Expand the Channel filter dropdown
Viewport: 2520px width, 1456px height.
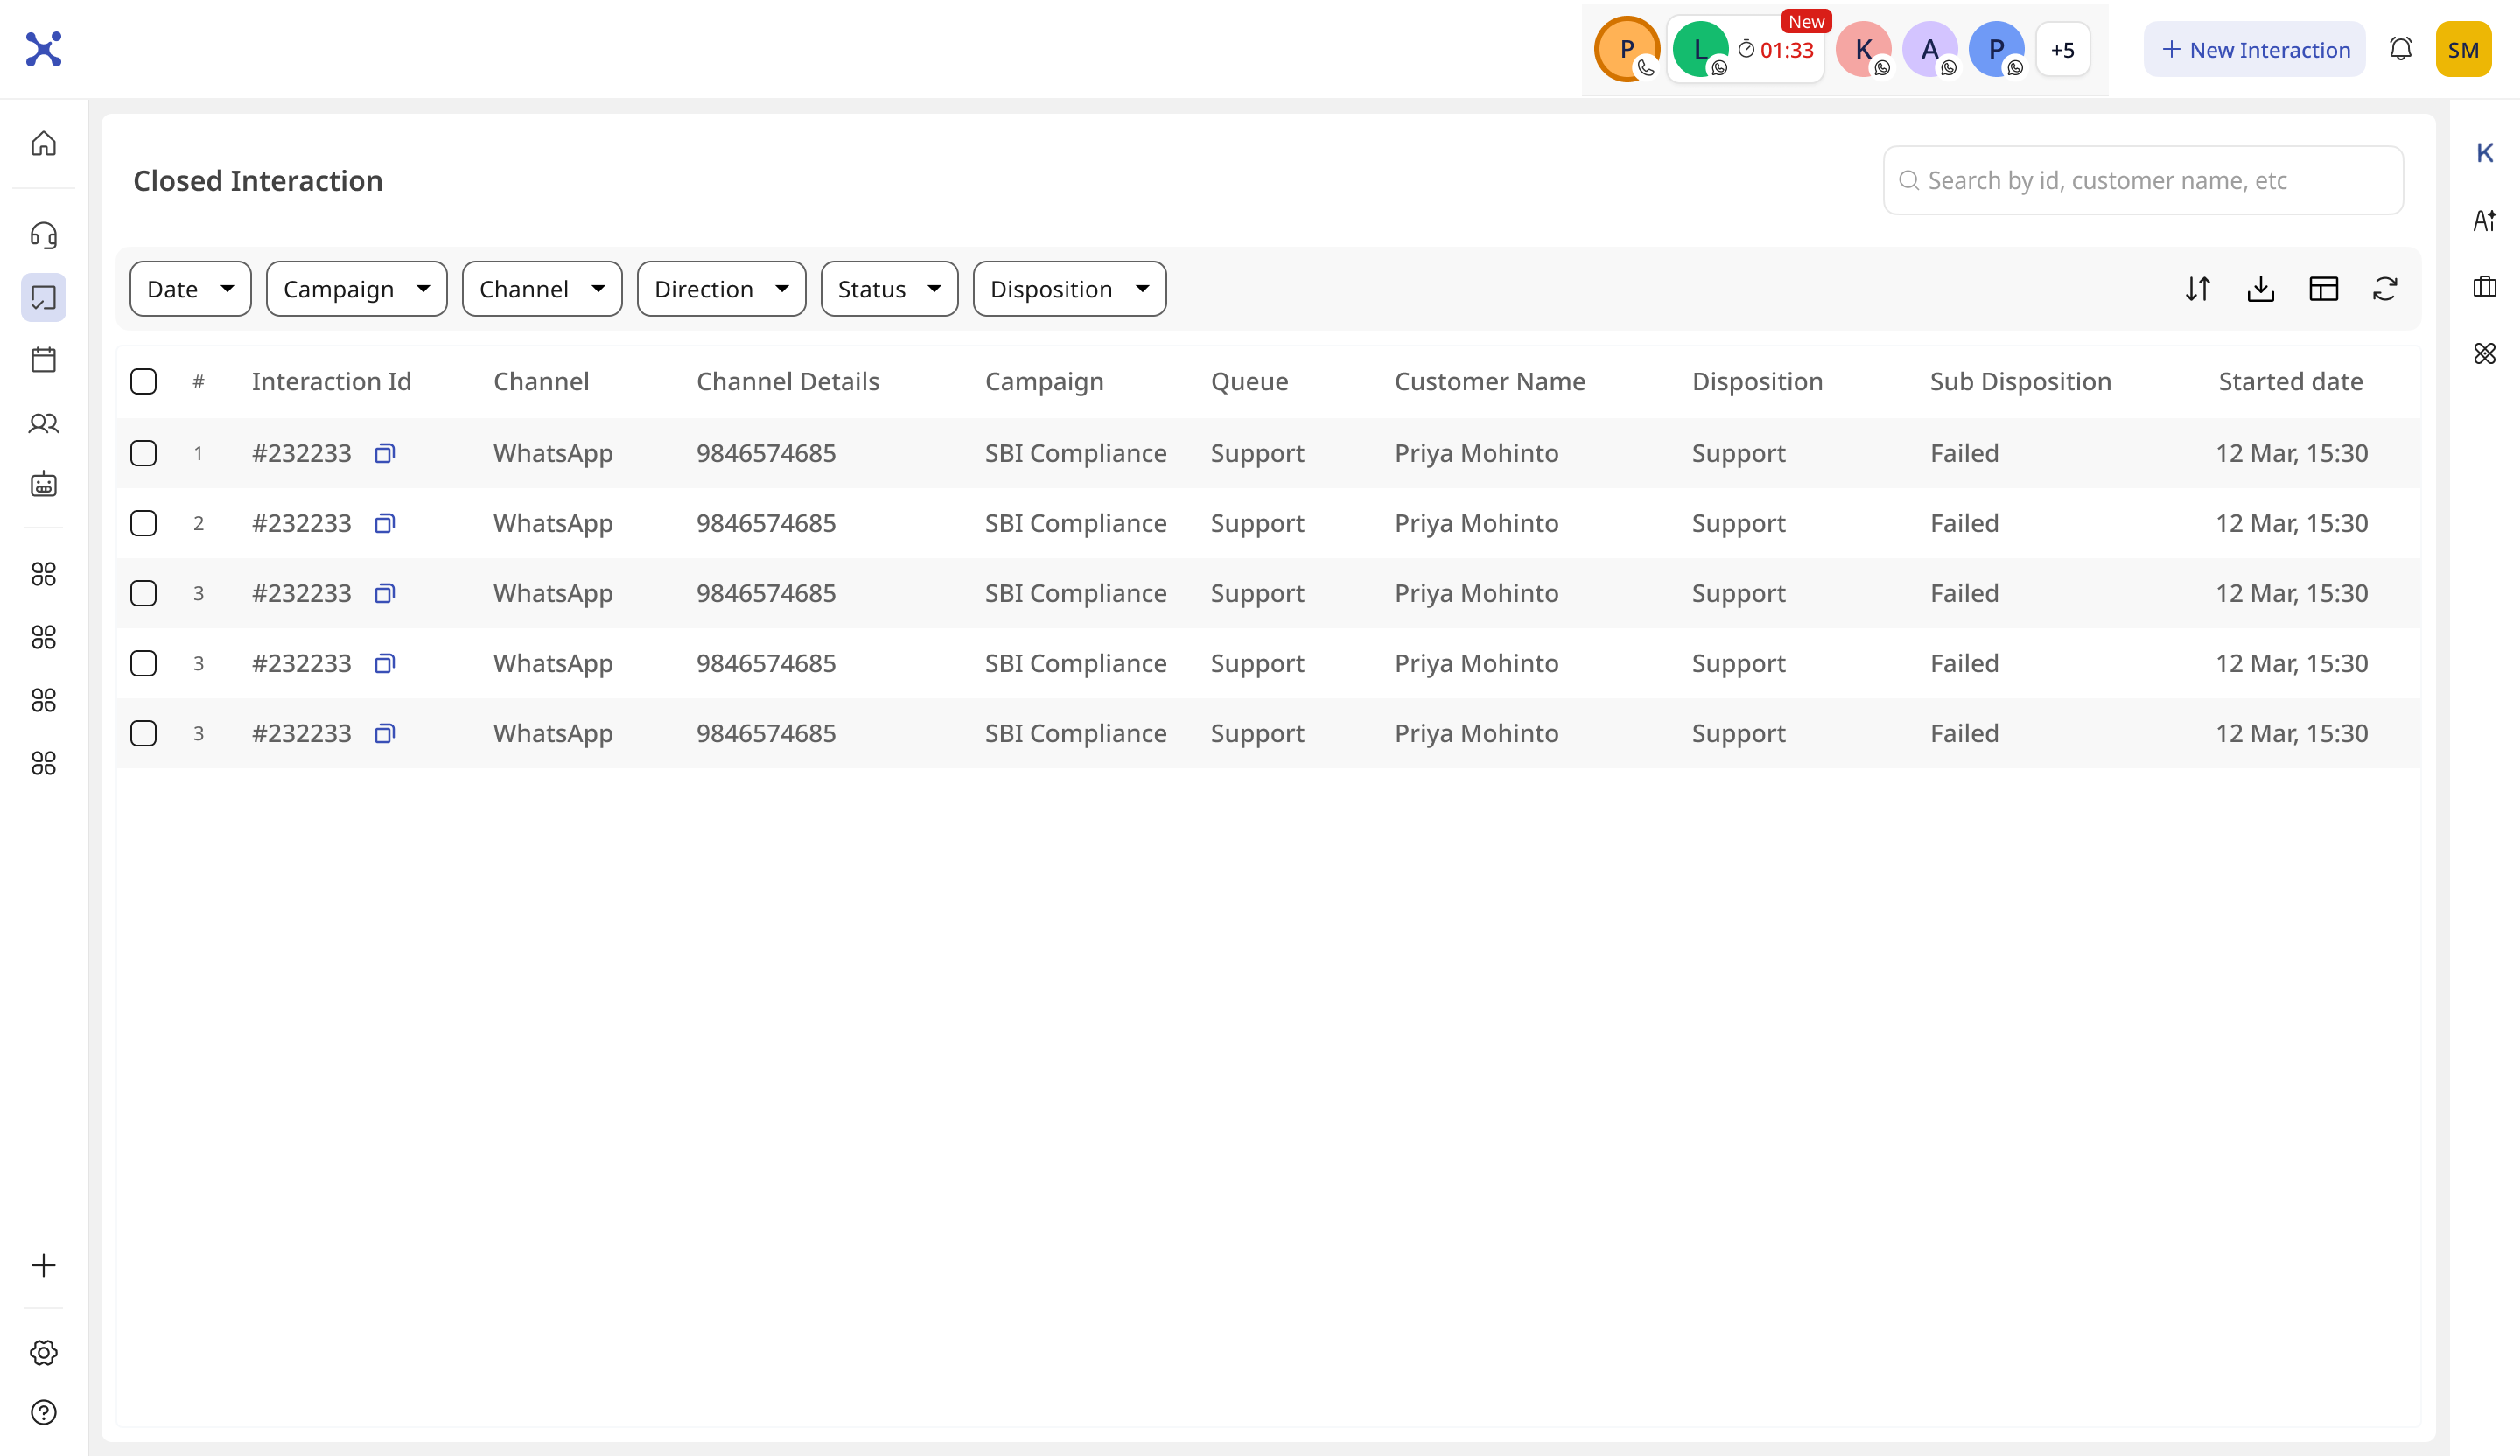pos(542,289)
